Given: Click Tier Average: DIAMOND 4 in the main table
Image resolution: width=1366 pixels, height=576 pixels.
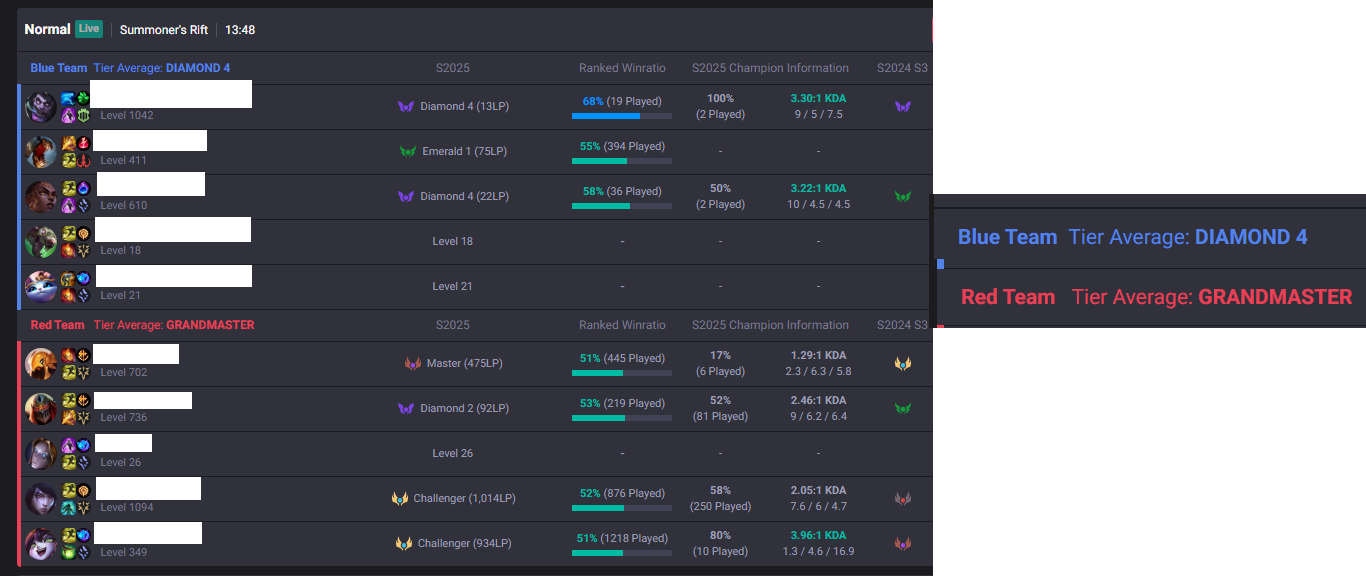Looking at the screenshot, I should tap(161, 68).
